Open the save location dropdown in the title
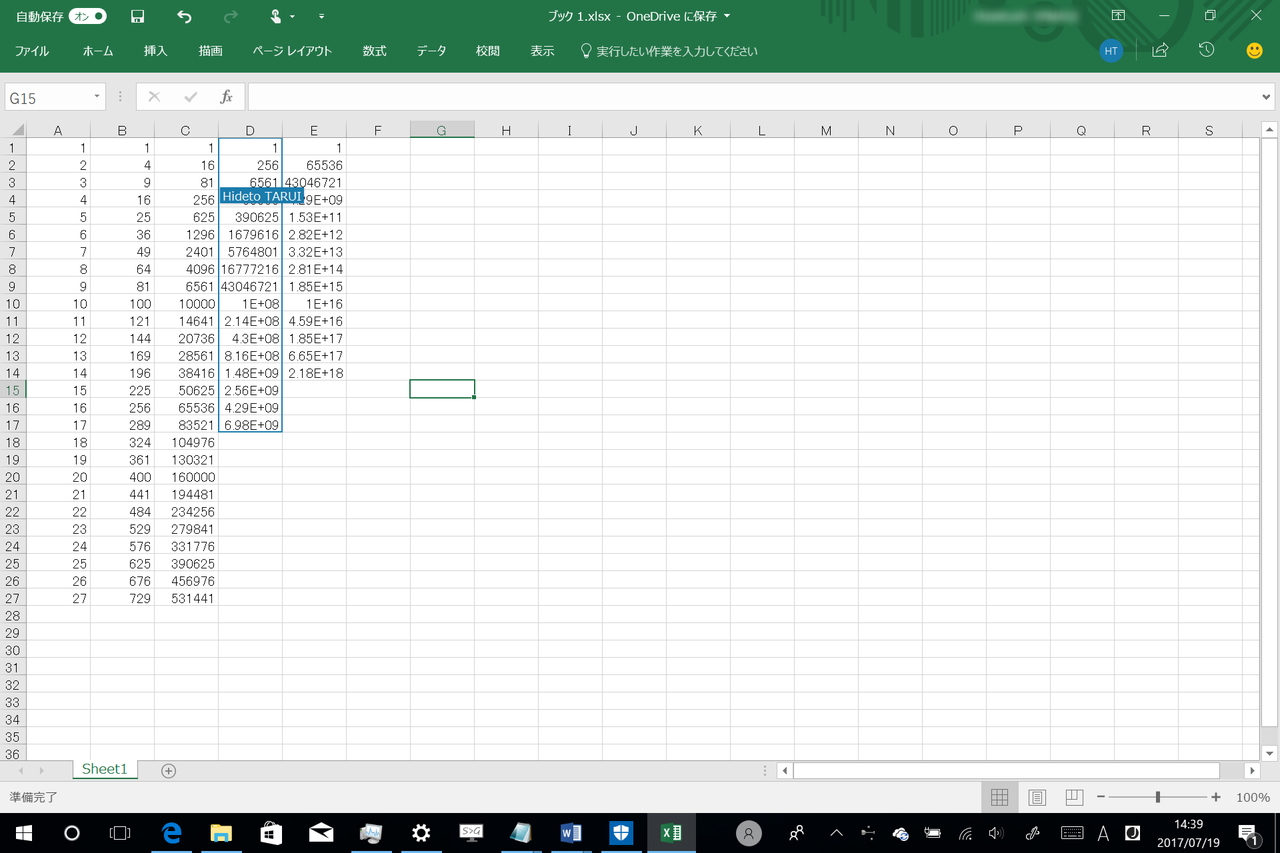Image resolution: width=1280 pixels, height=853 pixels. 727,16
